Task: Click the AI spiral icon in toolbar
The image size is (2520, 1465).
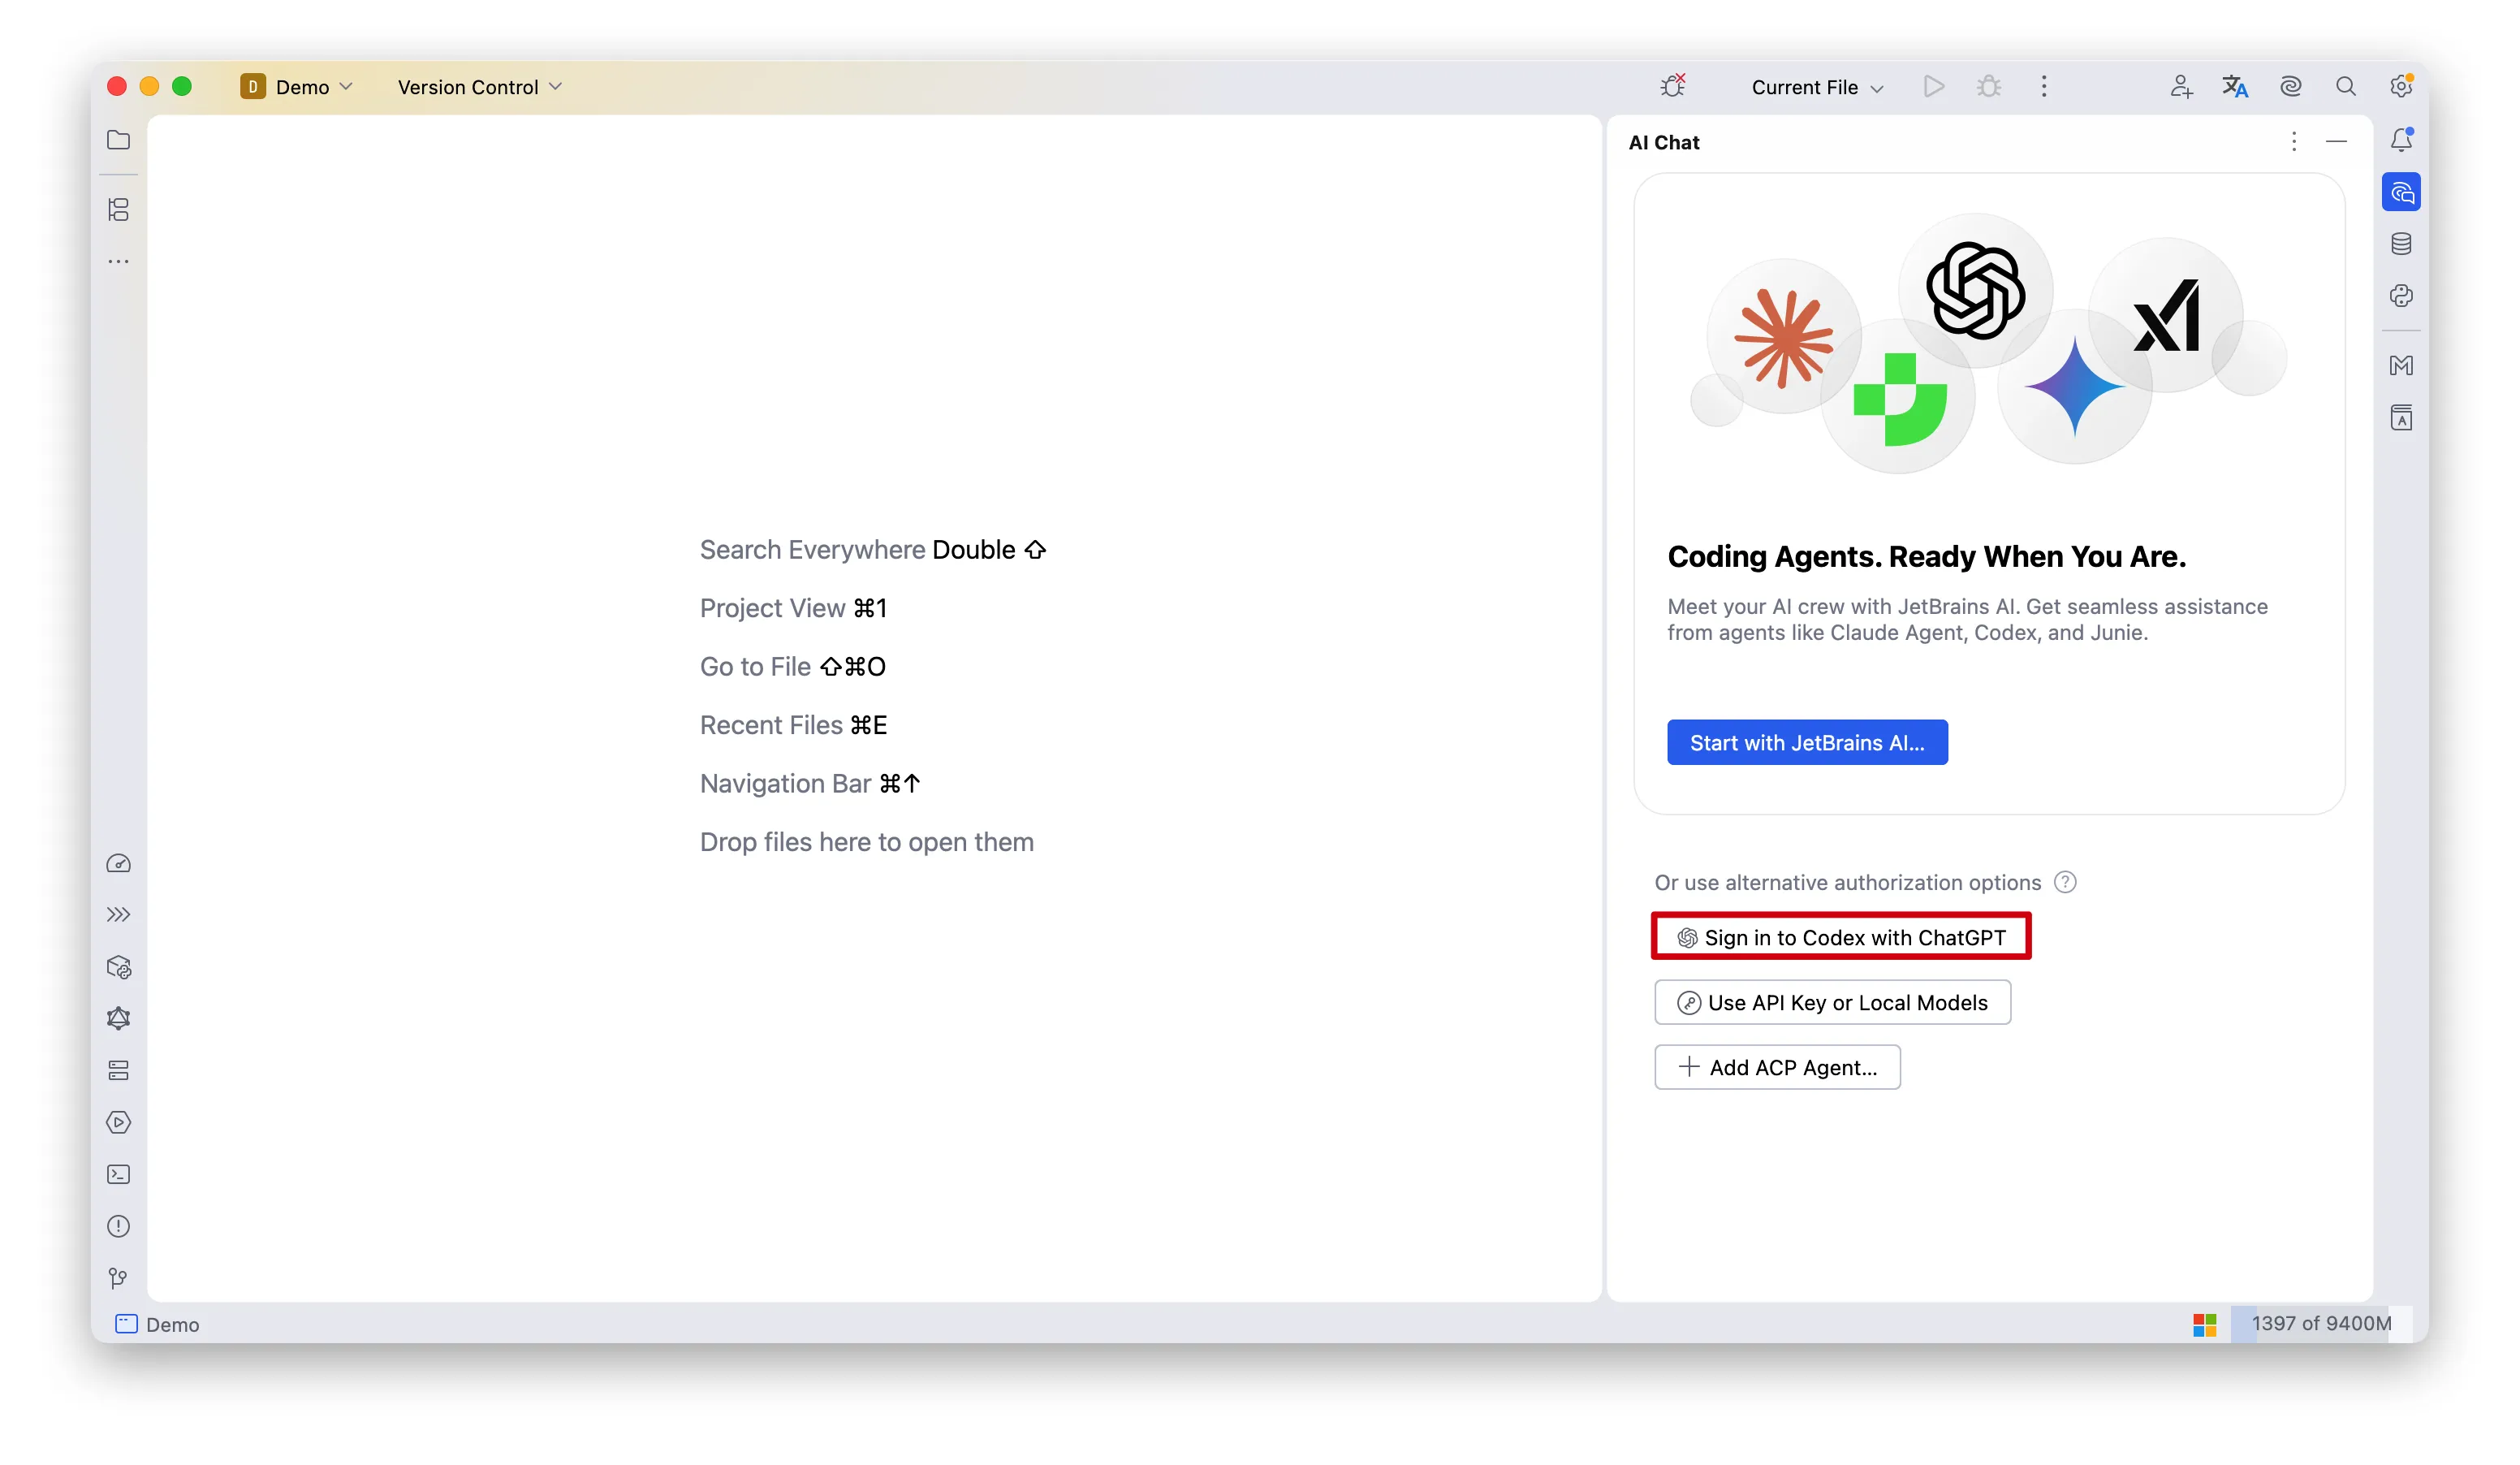Action: pyautogui.click(x=2291, y=87)
